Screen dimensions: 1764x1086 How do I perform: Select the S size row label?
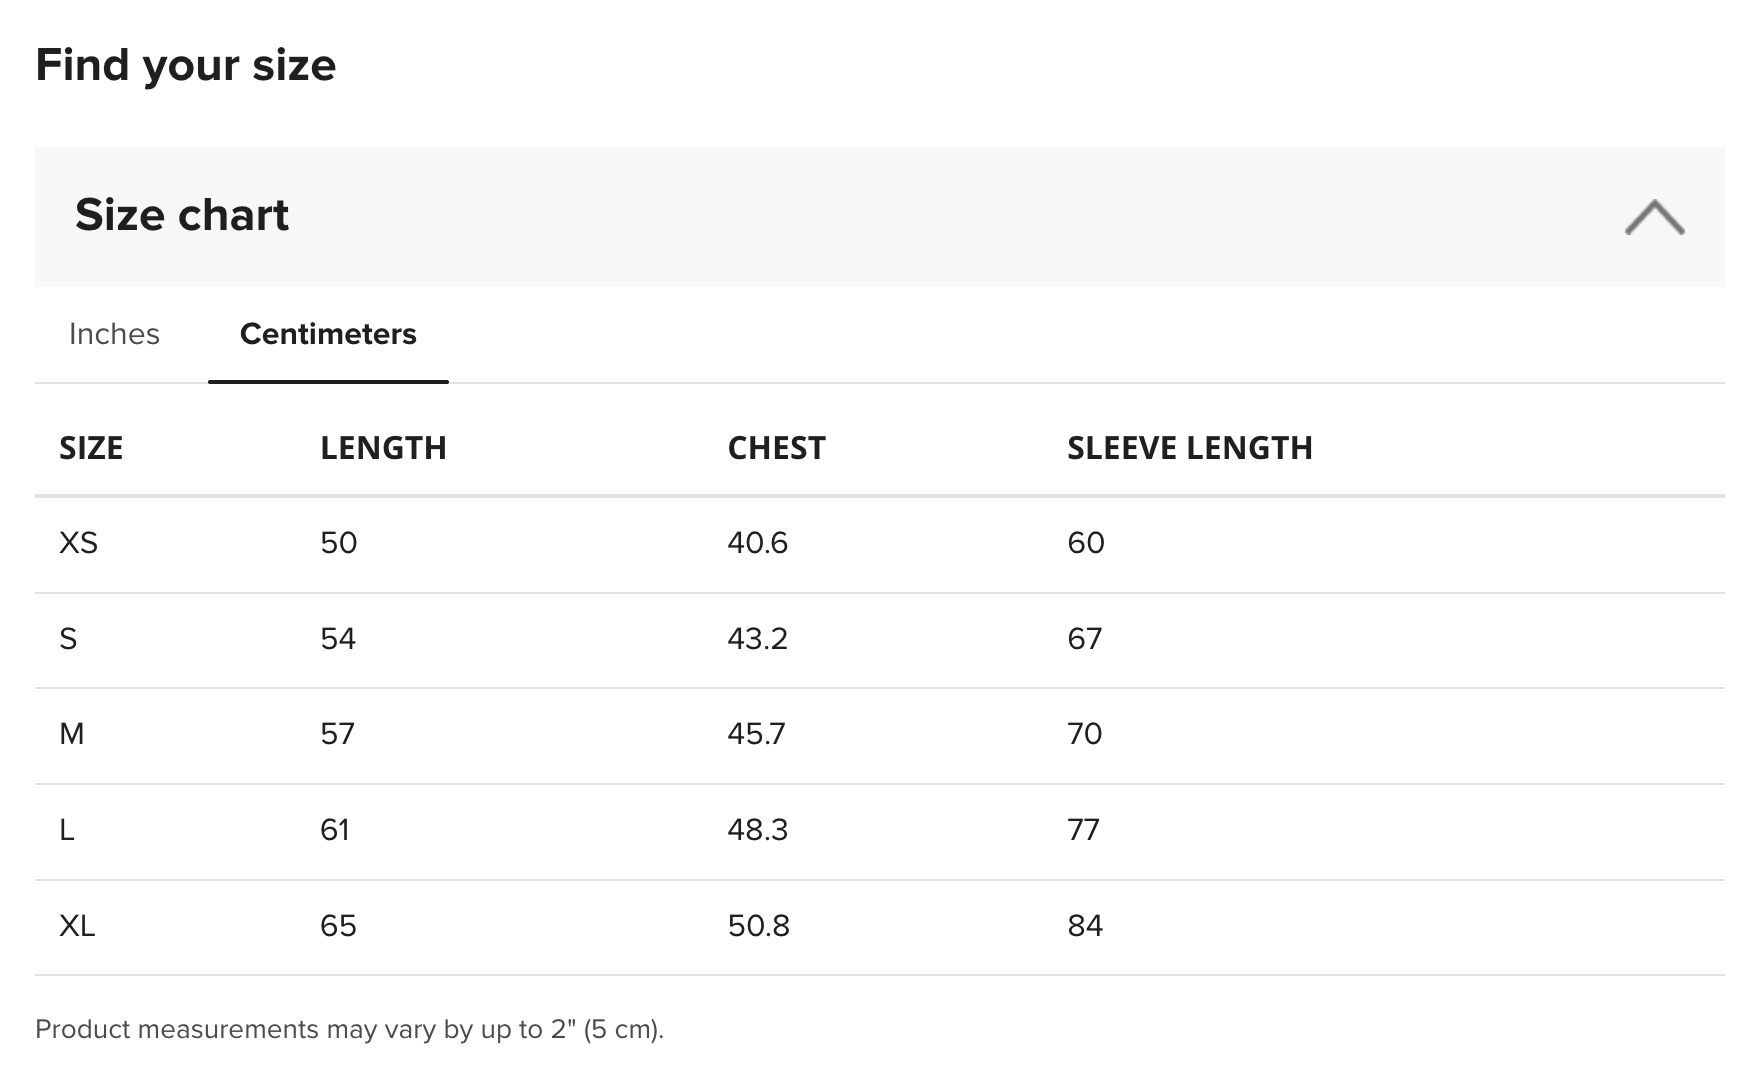pyautogui.click(x=68, y=639)
